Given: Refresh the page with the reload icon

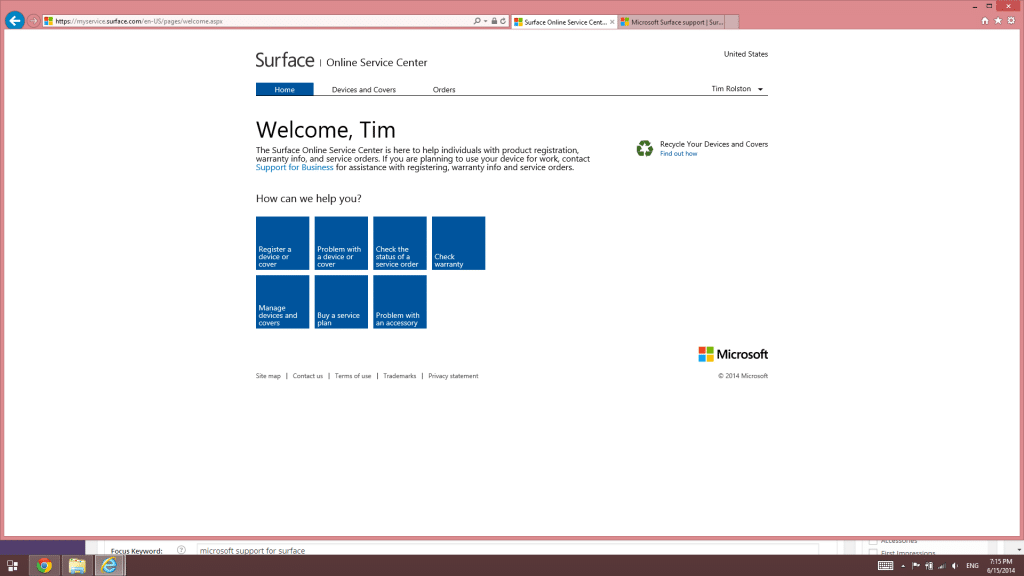Looking at the screenshot, I should pyautogui.click(x=503, y=21).
